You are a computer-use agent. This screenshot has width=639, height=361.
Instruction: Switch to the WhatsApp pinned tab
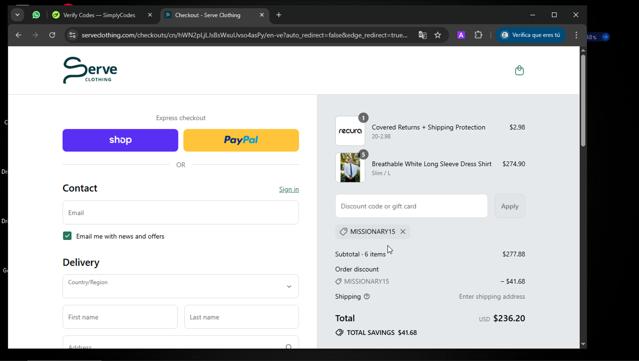[x=36, y=15]
